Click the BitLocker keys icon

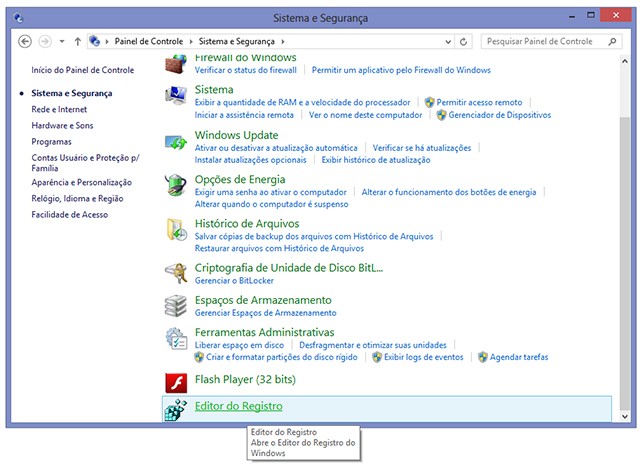point(176,272)
